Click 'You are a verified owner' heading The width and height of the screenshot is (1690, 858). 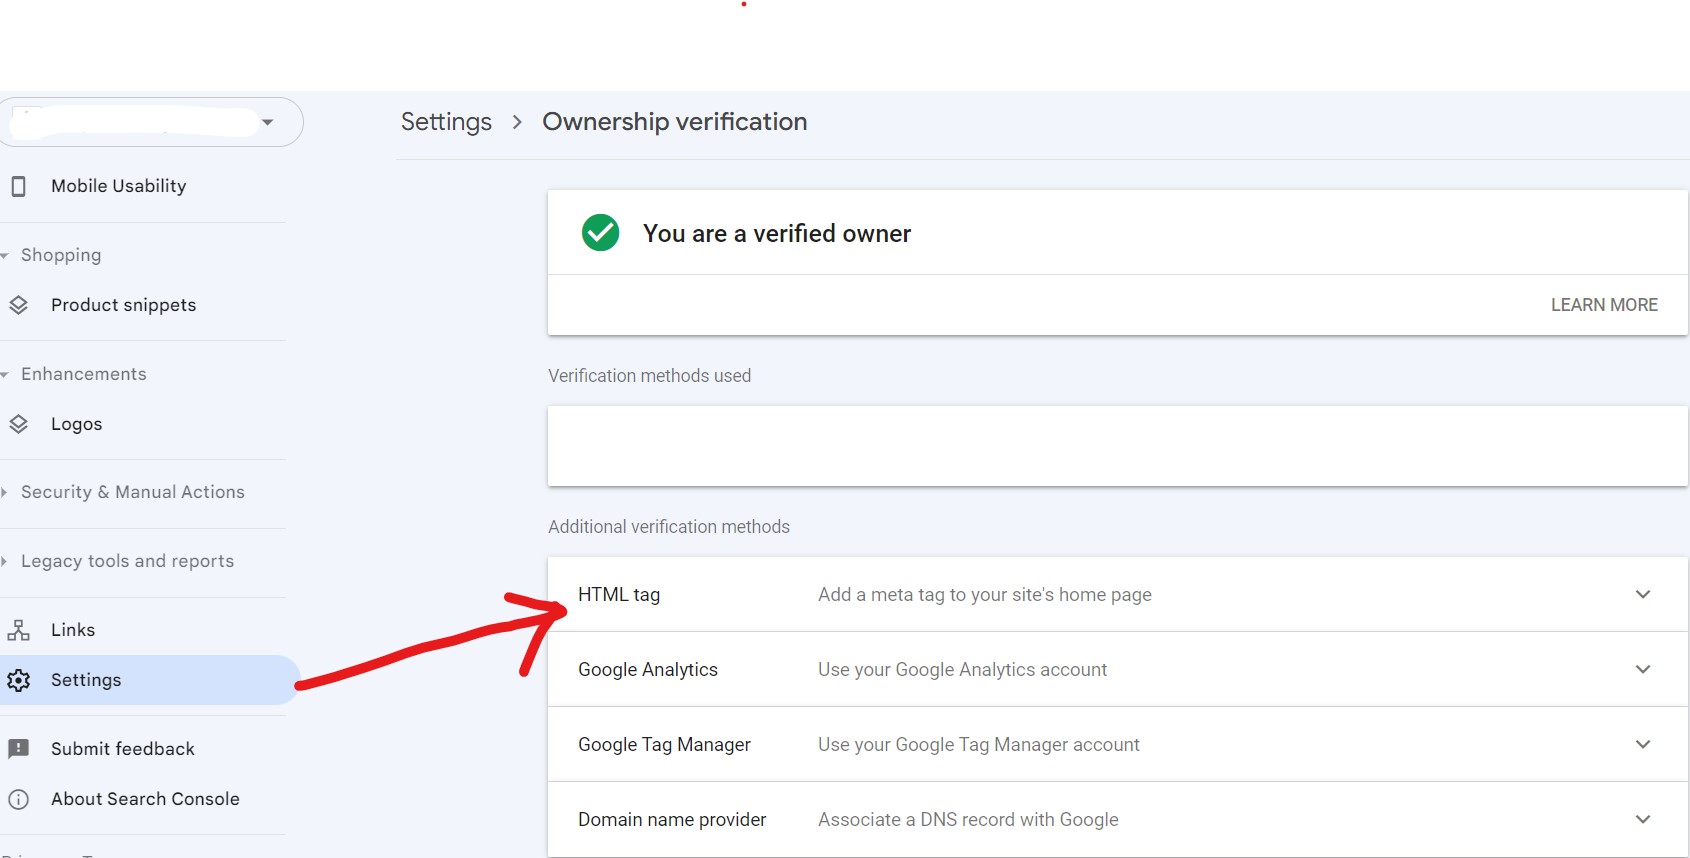point(777,233)
